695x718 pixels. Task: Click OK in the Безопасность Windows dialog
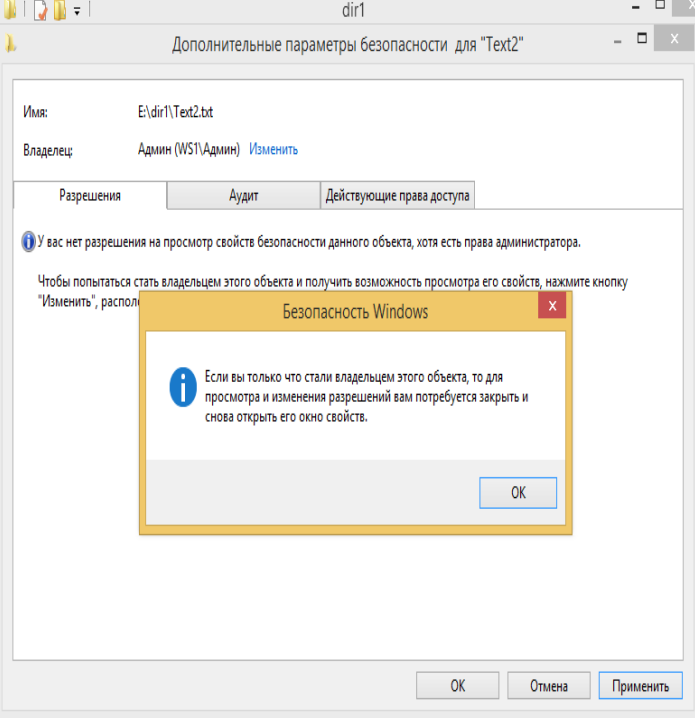(x=518, y=493)
